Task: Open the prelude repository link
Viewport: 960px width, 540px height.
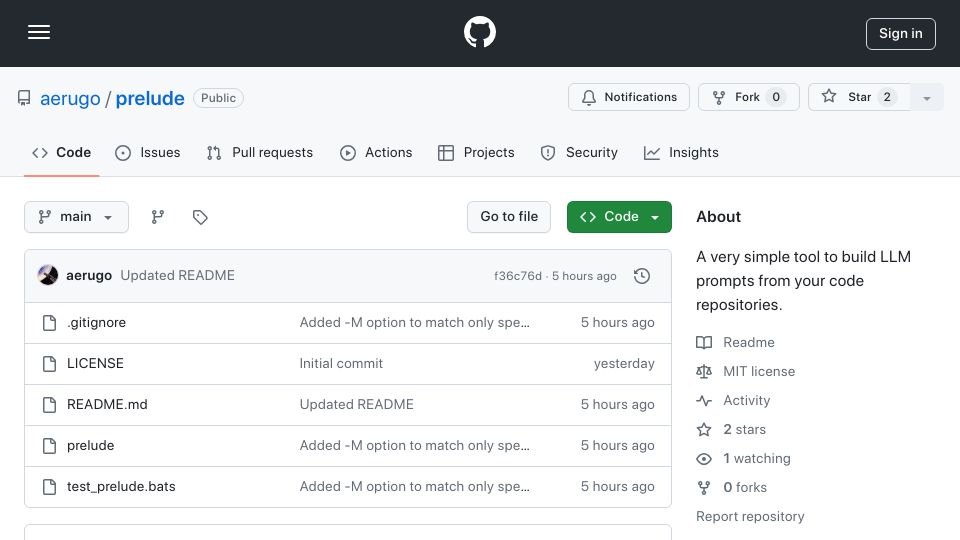Action: [150, 98]
